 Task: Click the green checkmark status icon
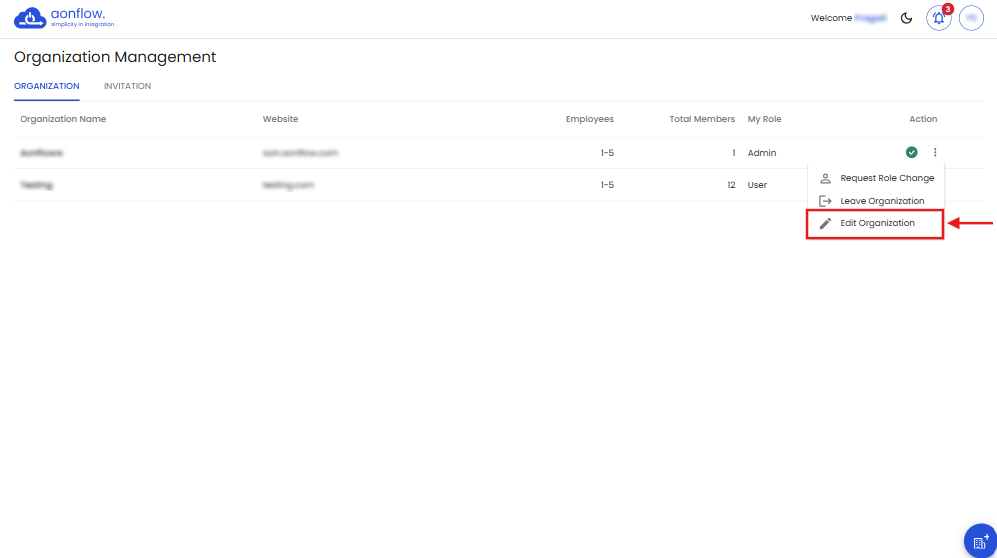911,152
